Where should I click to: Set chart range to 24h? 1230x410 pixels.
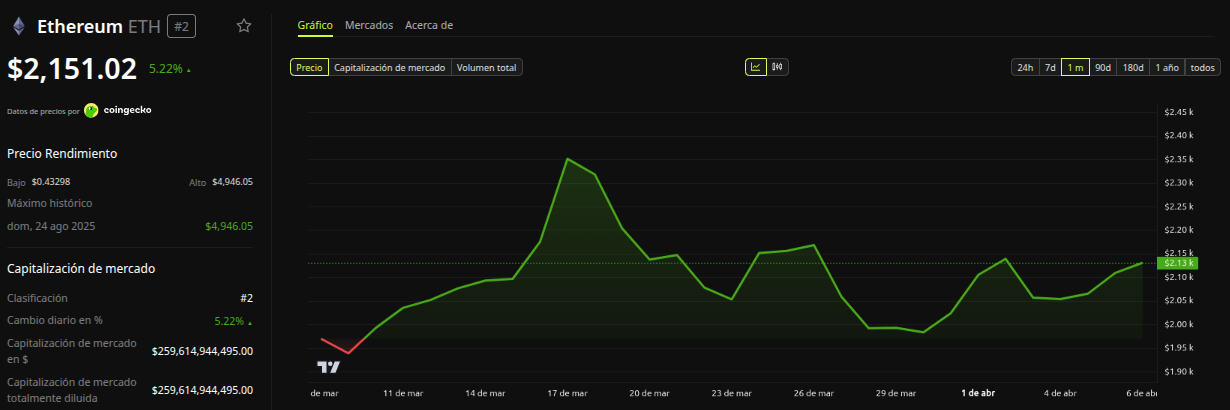click(1025, 67)
